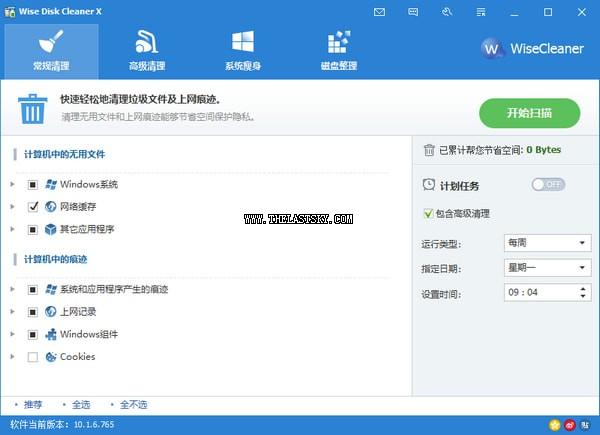Toggle the Windows组件 checkbox
This screenshot has width=600, height=435.
pyautogui.click(x=33, y=335)
